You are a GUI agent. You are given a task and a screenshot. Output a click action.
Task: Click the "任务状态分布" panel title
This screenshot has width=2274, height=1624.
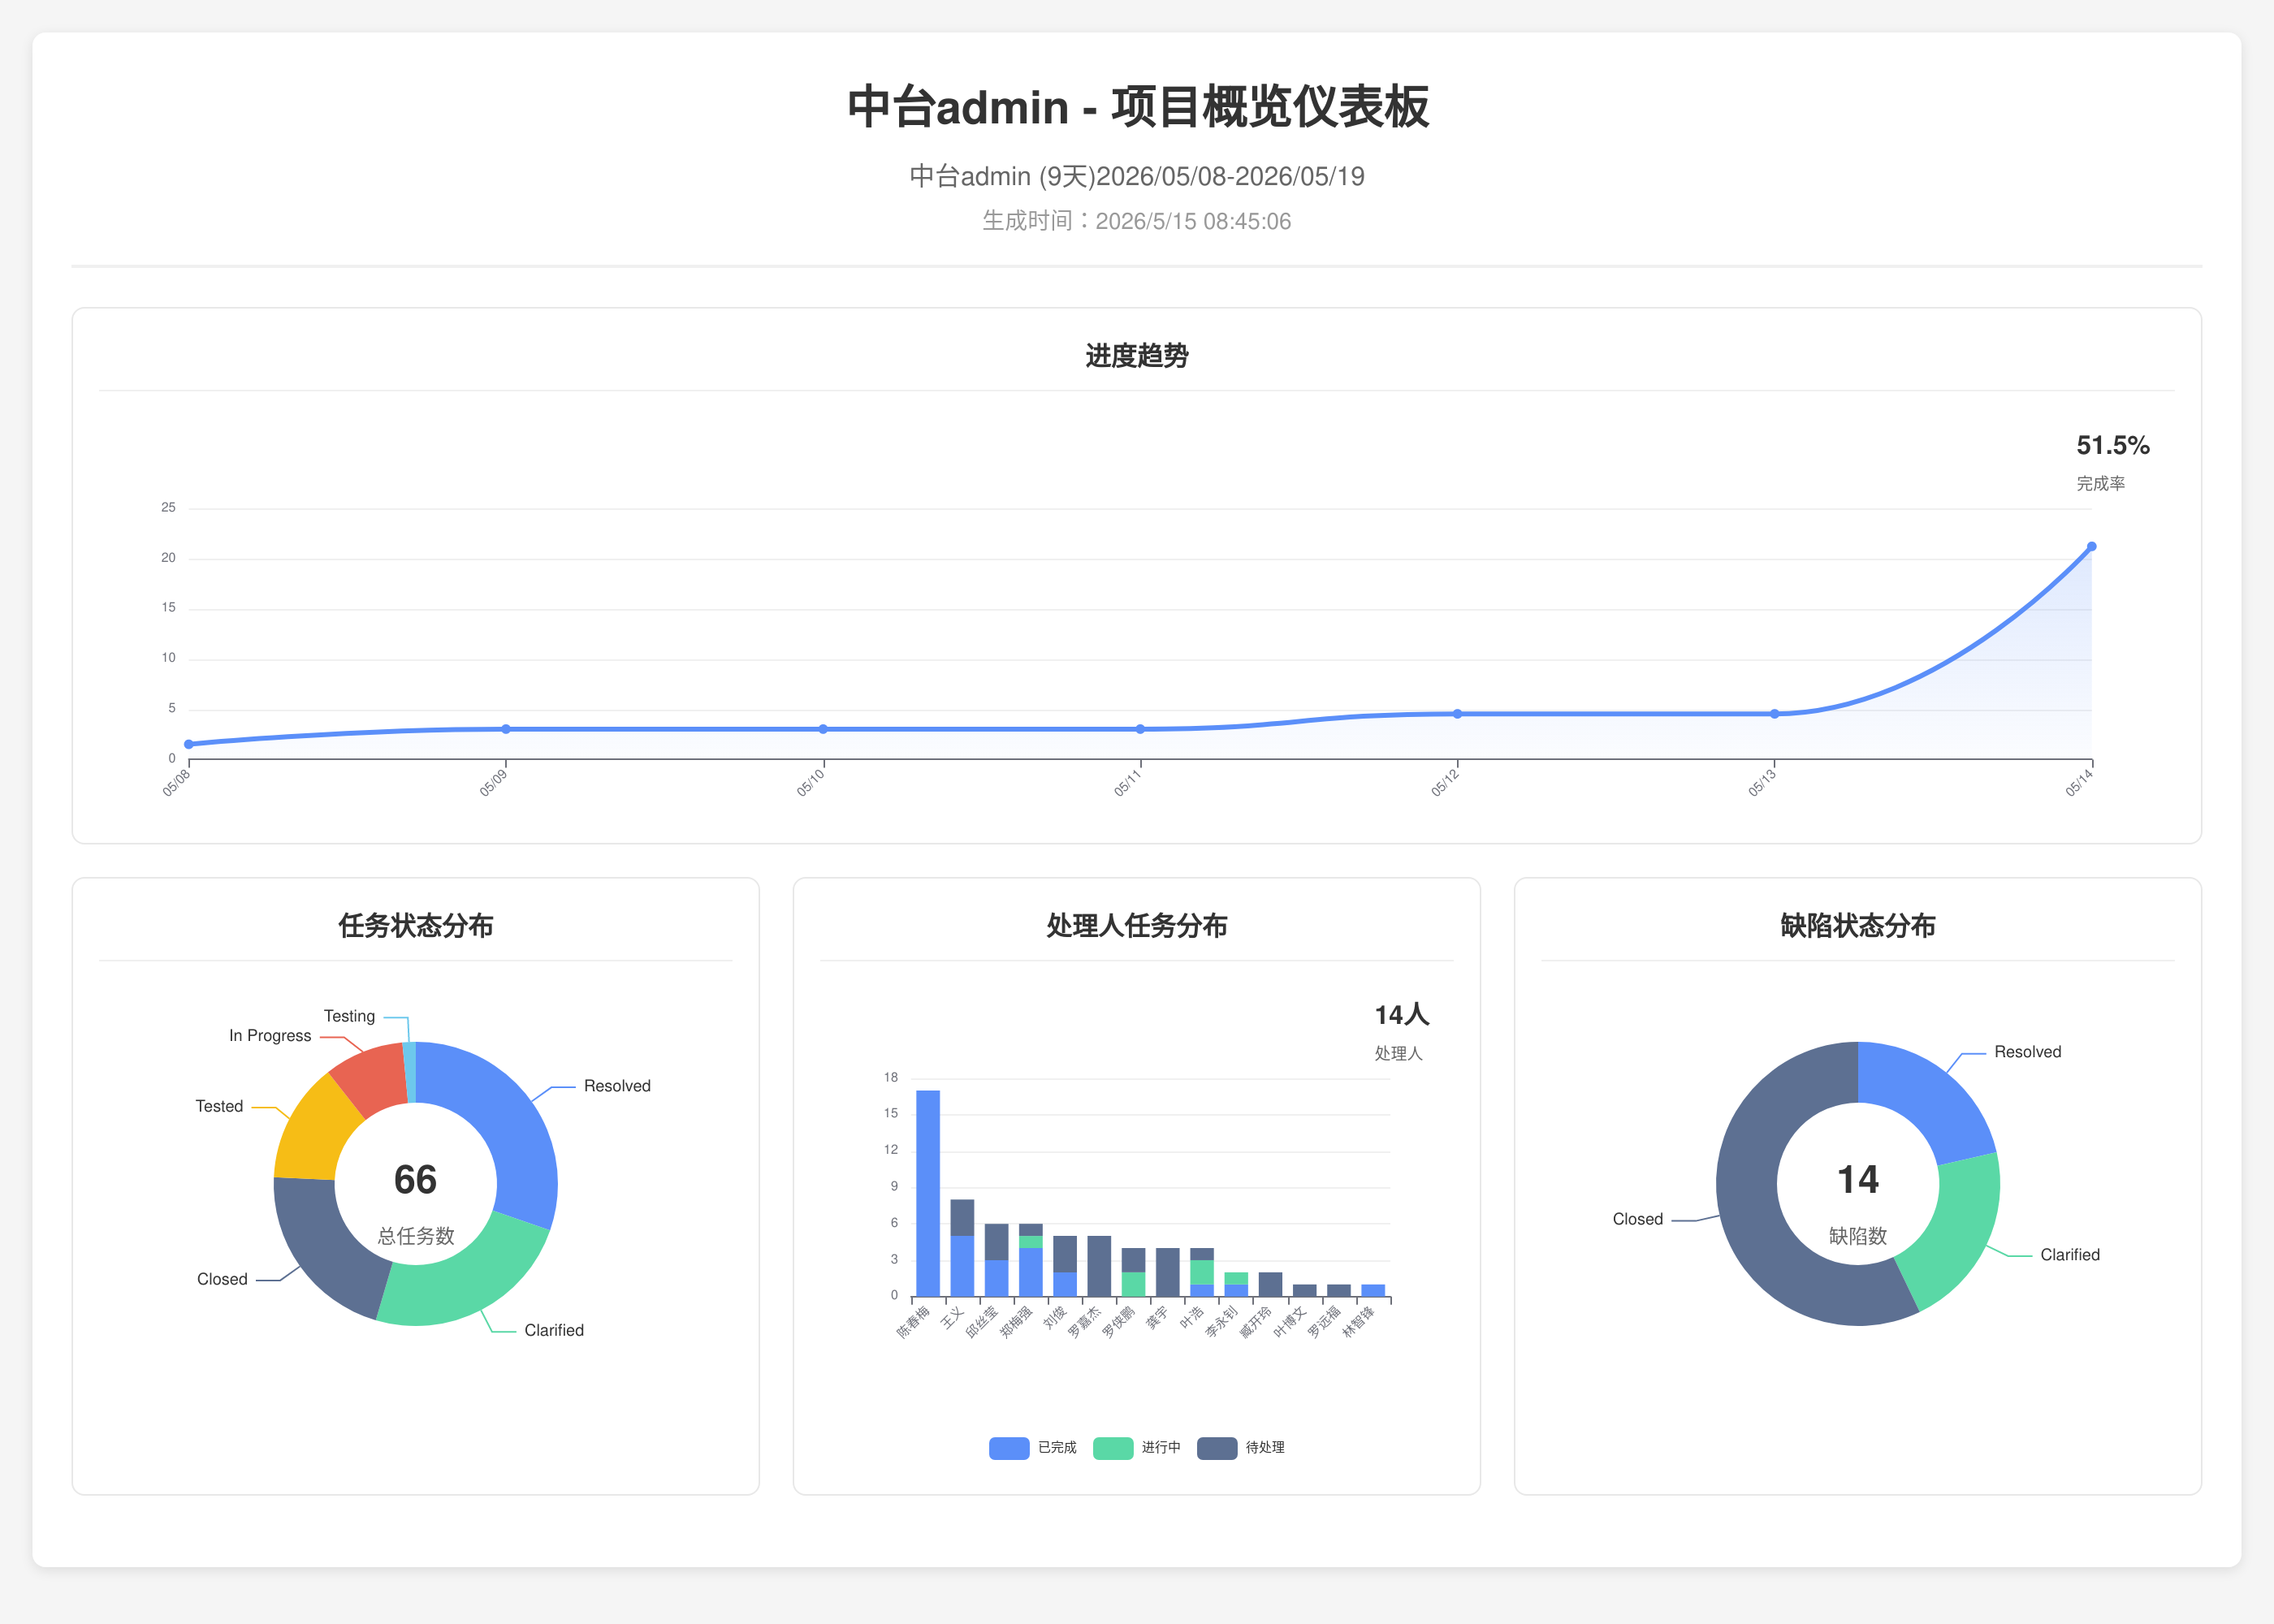(415, 926)
